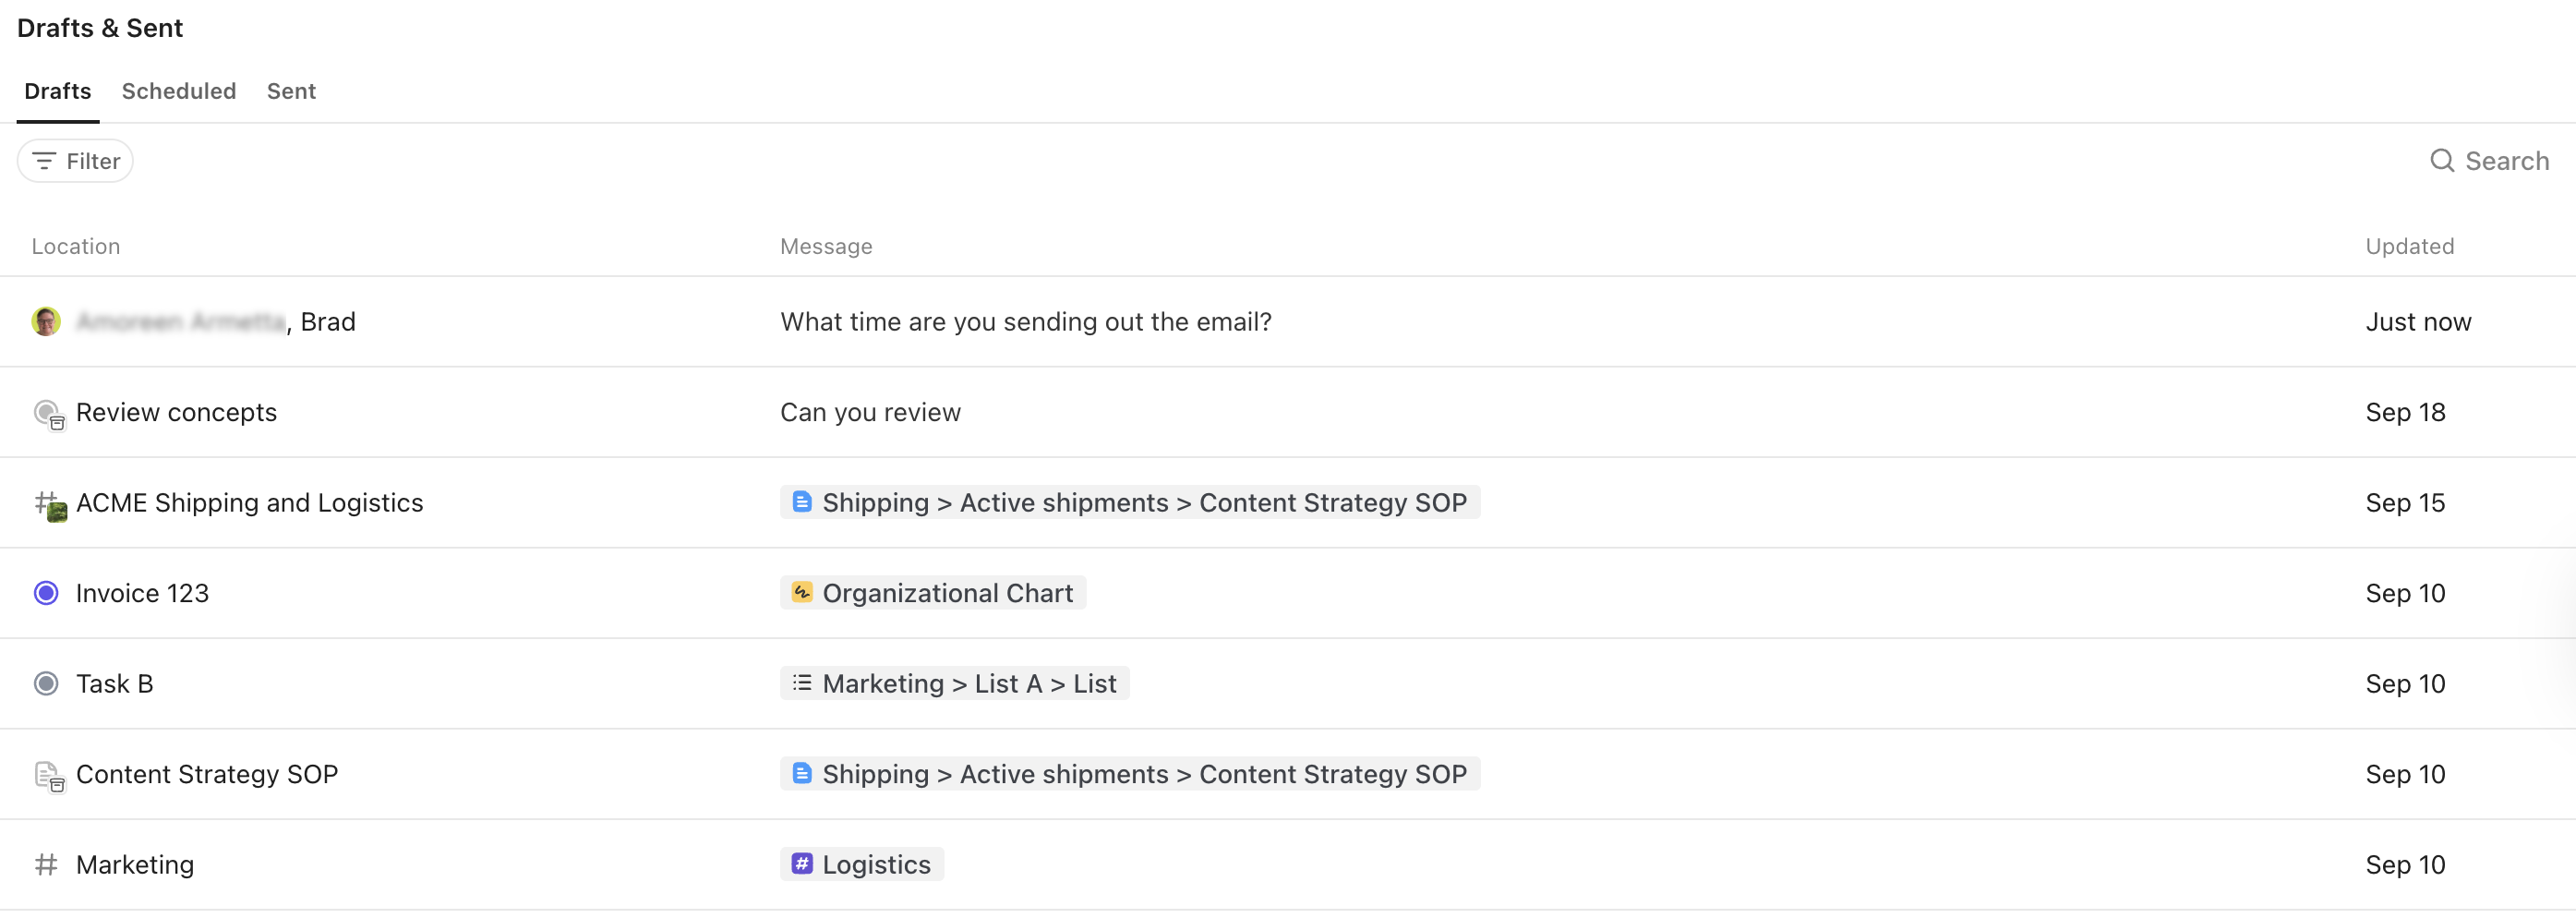Screen dimensions: 2576x918
Task: Click the Review concepts comment icon
Action: point(48,413)
